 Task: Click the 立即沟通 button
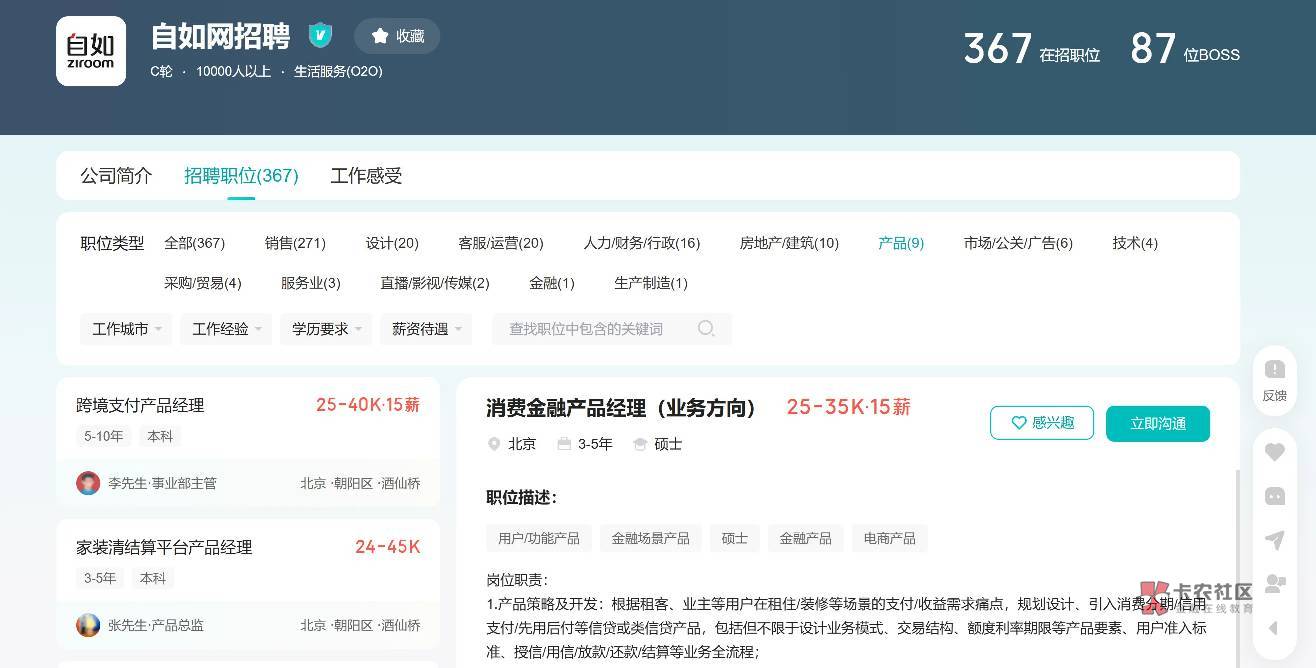point(1157,423)
